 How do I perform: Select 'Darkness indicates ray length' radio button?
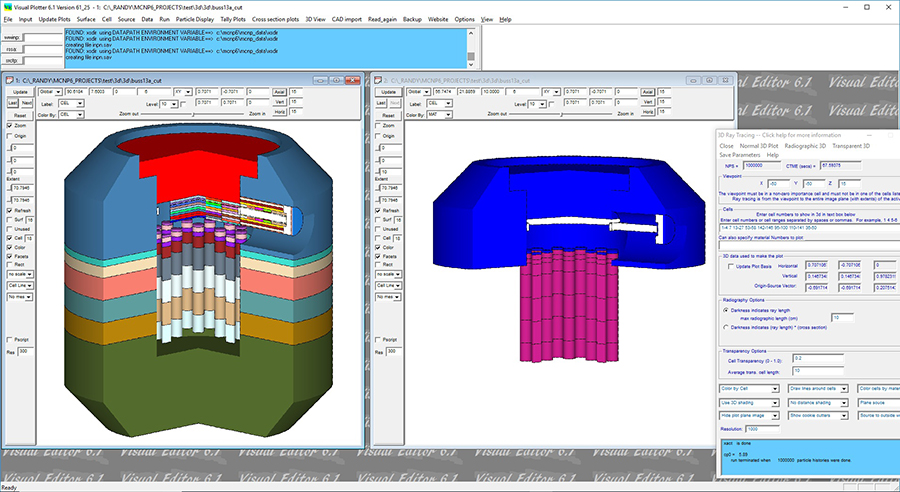(726, 310)
